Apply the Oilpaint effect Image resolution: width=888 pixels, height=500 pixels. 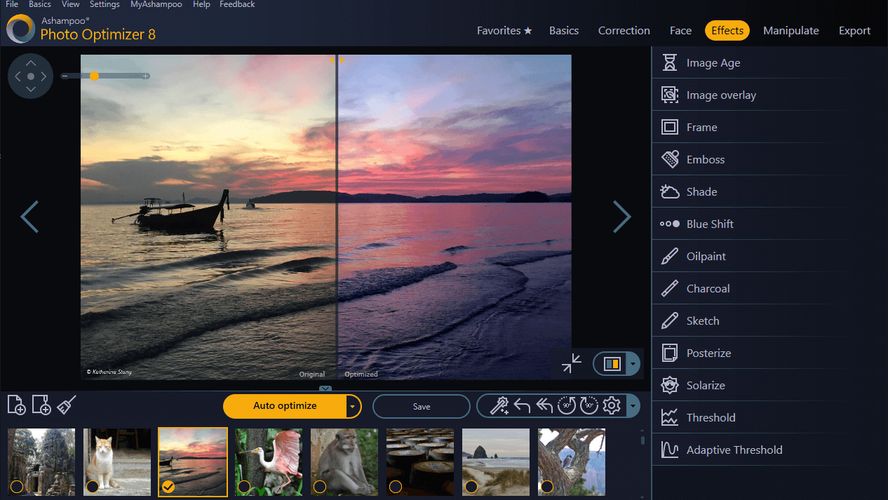[705, 256]
